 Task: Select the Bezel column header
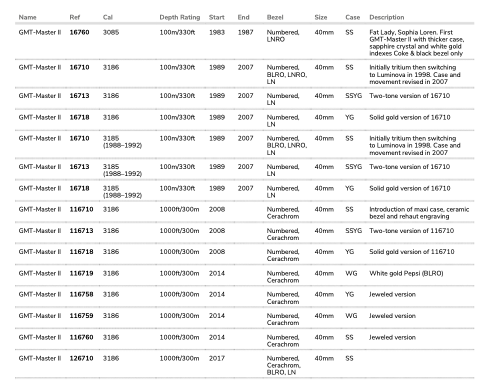click(x=275, y=17)
